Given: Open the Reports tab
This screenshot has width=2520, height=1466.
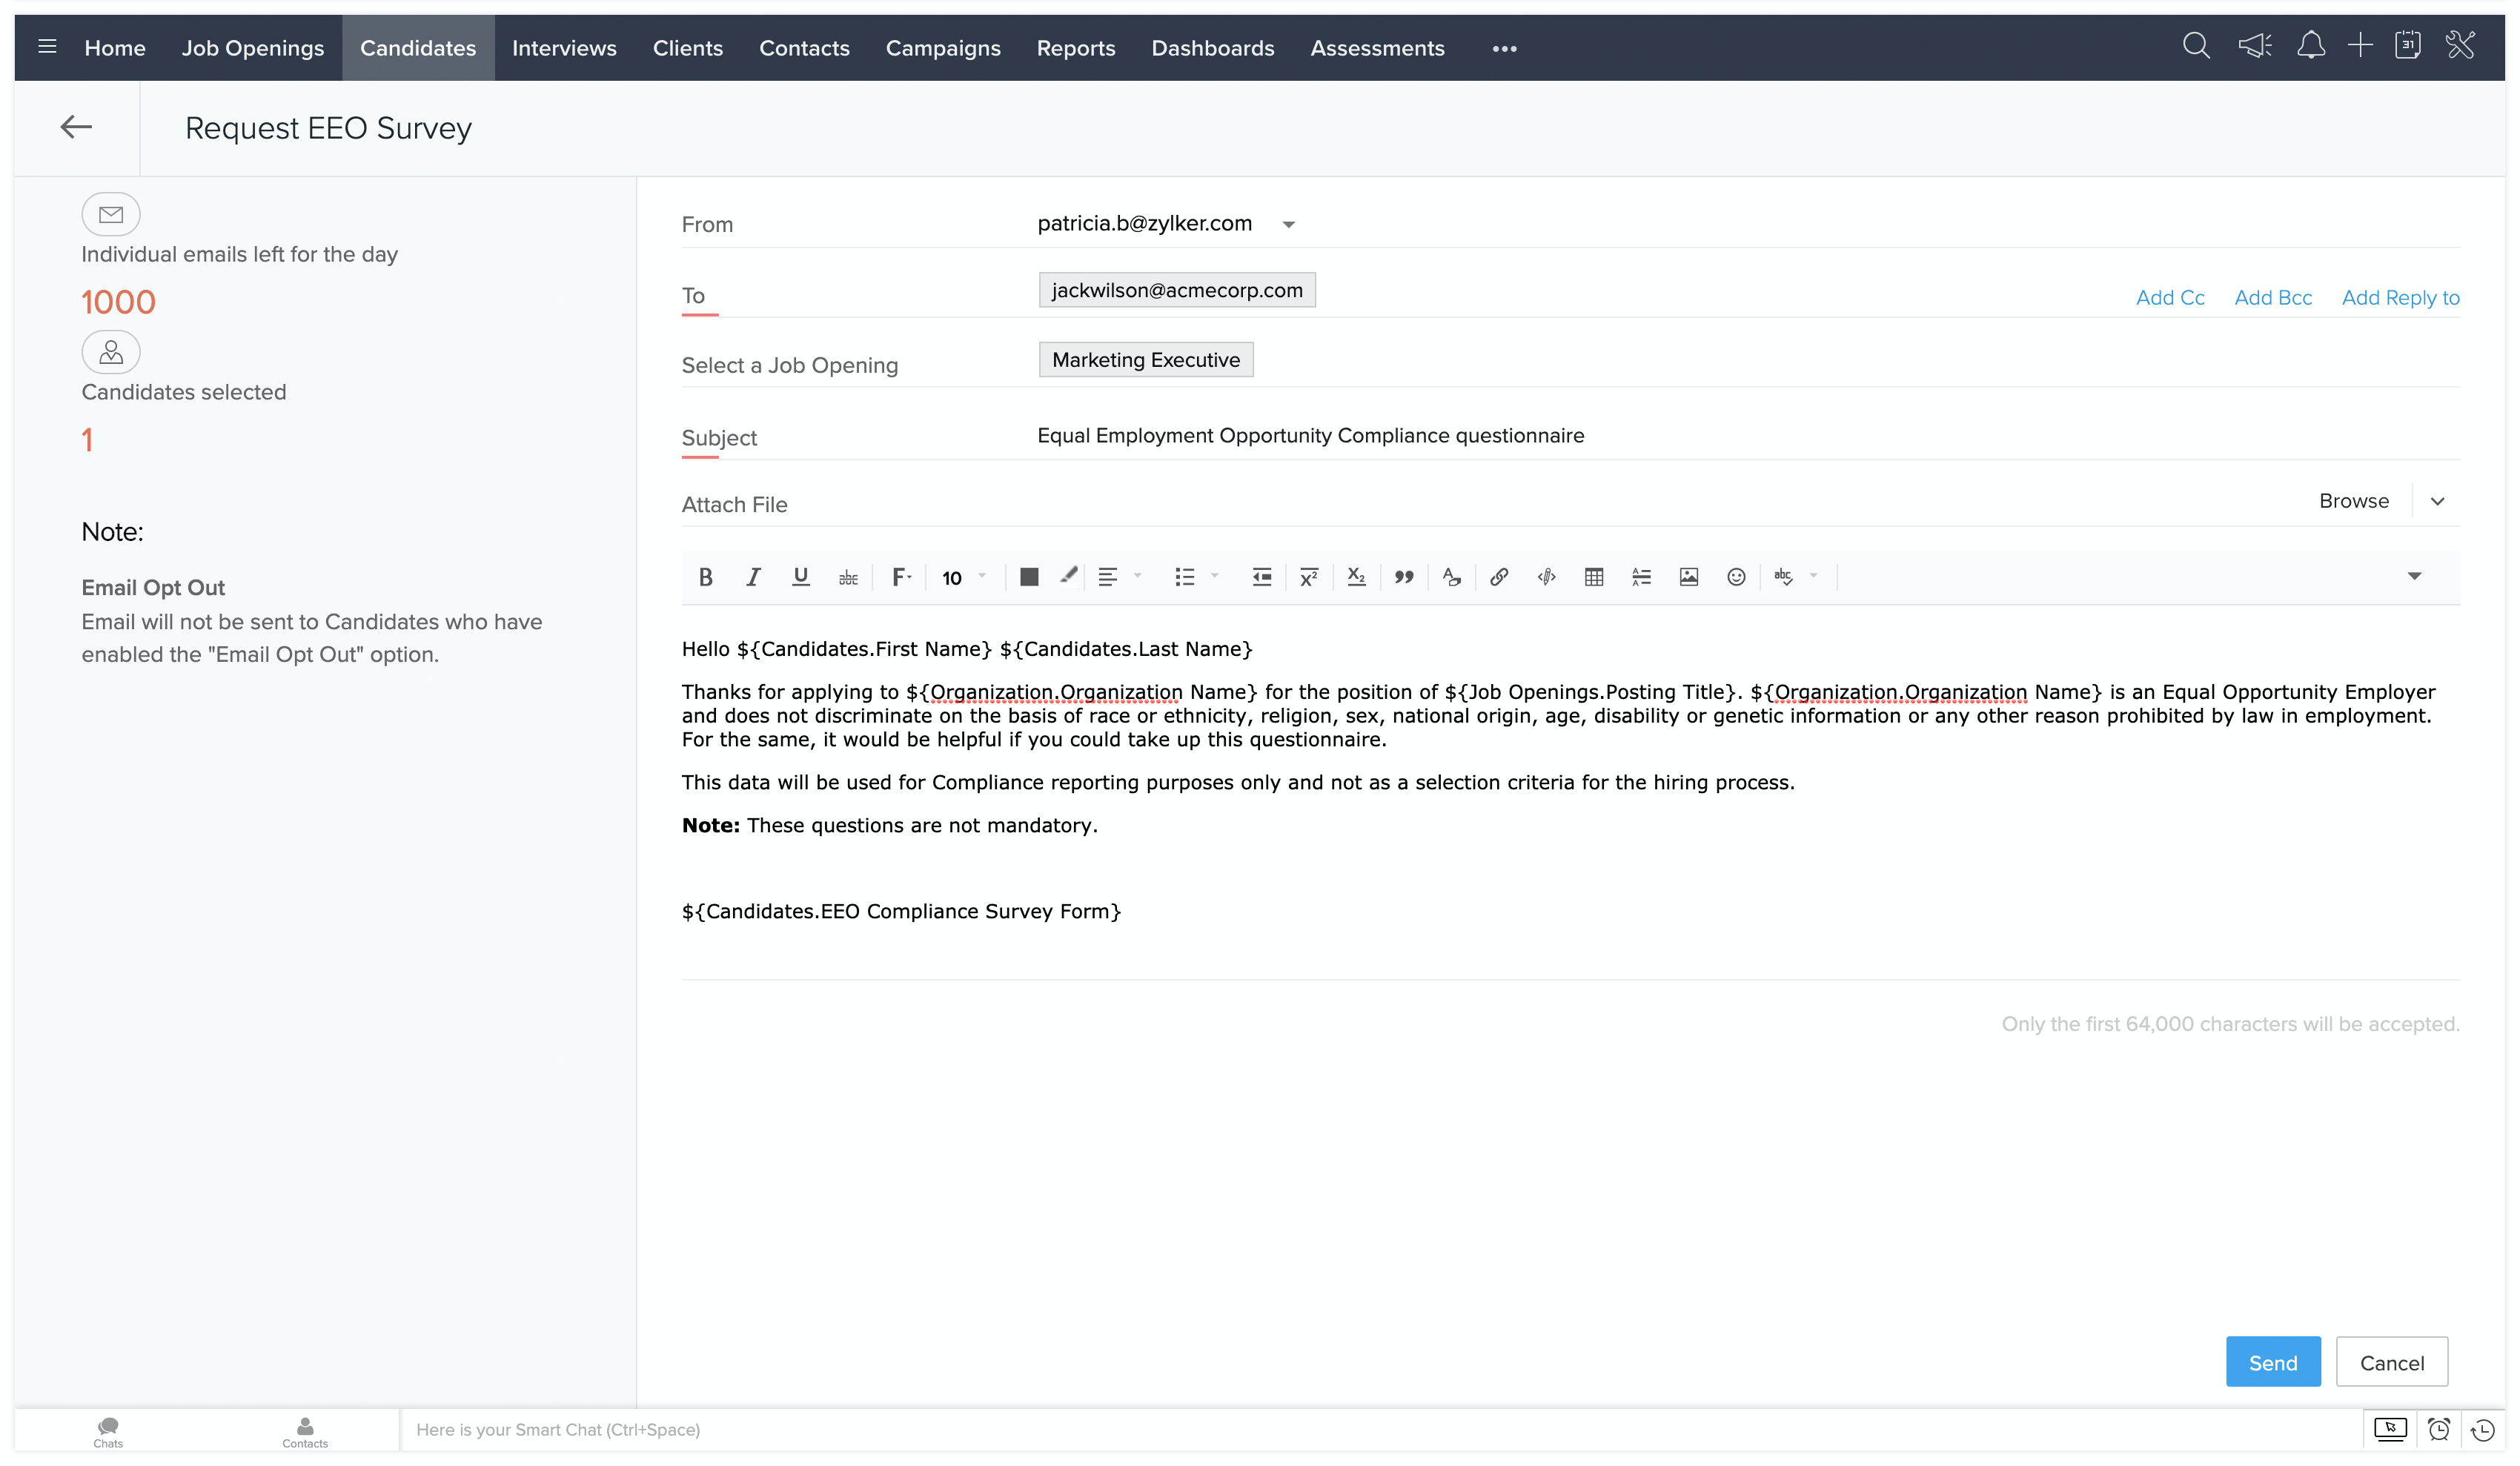Looking at the screenshot, I should coord(1075,48).
